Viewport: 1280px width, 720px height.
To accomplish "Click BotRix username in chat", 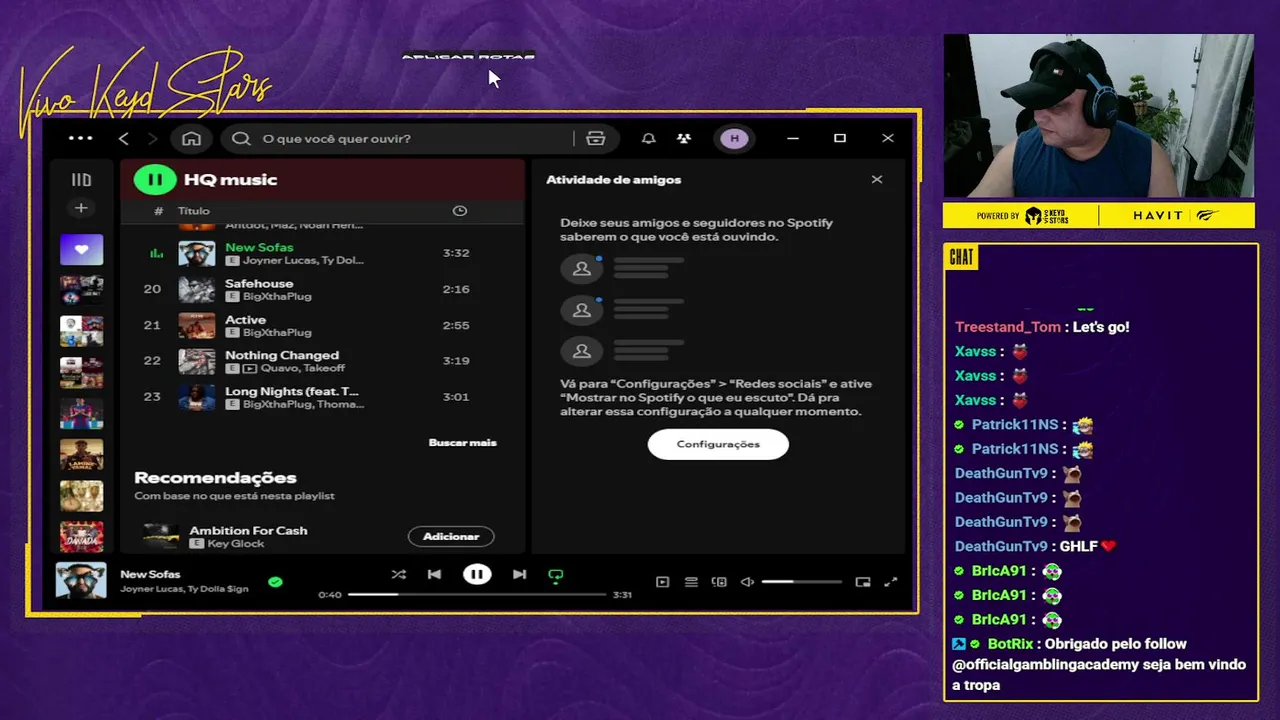I will coord(1010,644).
